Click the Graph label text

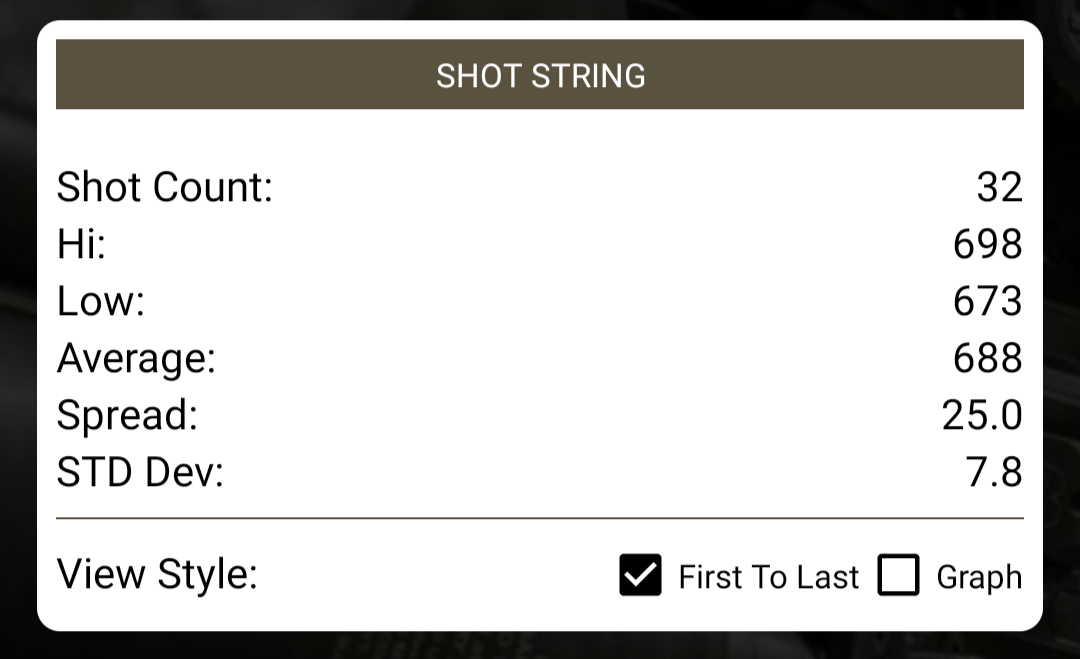click(979, 577)
